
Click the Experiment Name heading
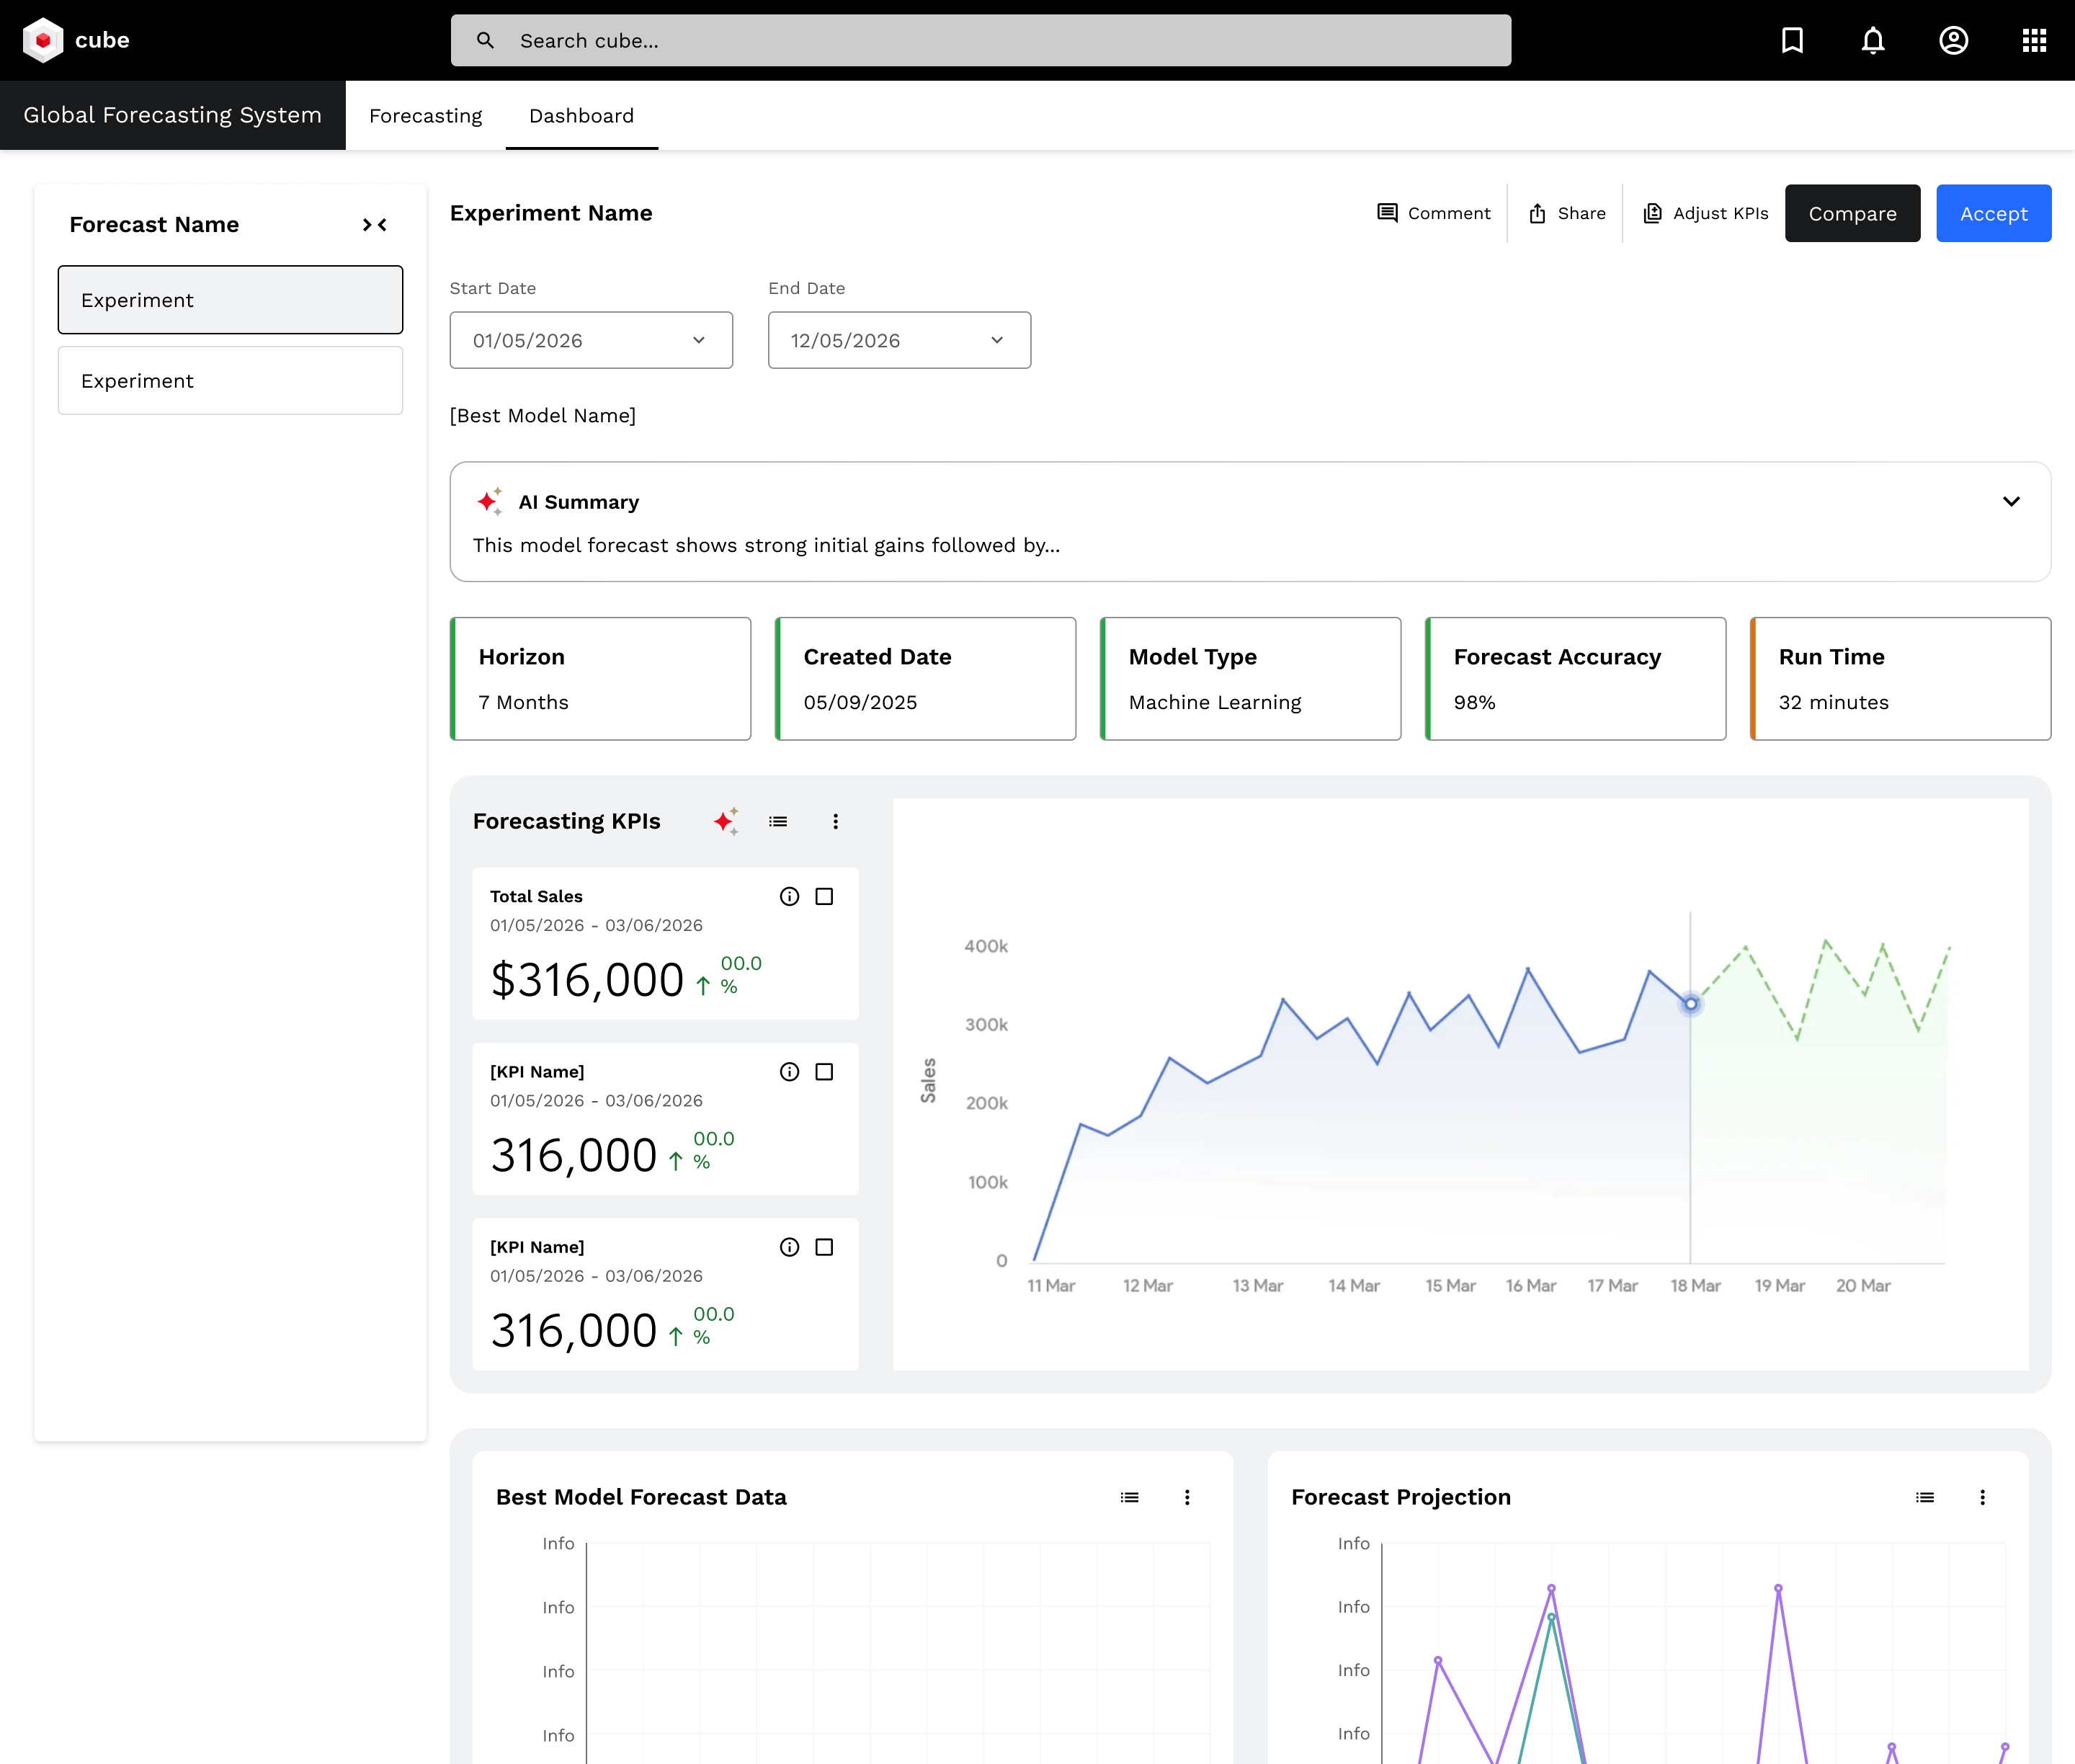551,213
